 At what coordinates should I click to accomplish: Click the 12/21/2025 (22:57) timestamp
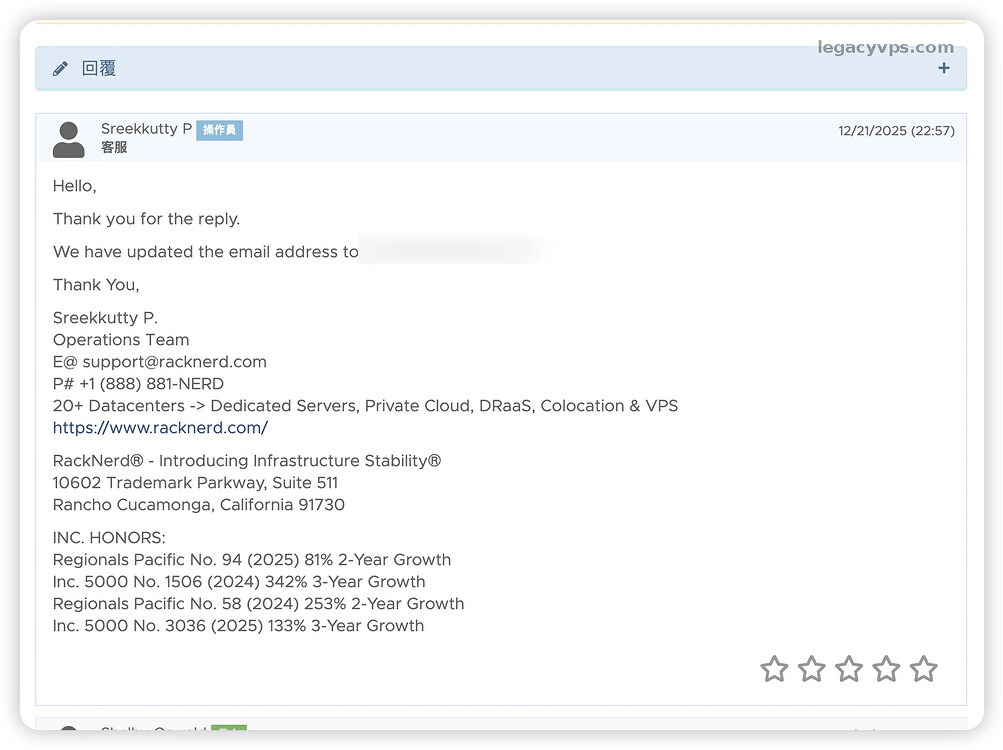(896, 131)
